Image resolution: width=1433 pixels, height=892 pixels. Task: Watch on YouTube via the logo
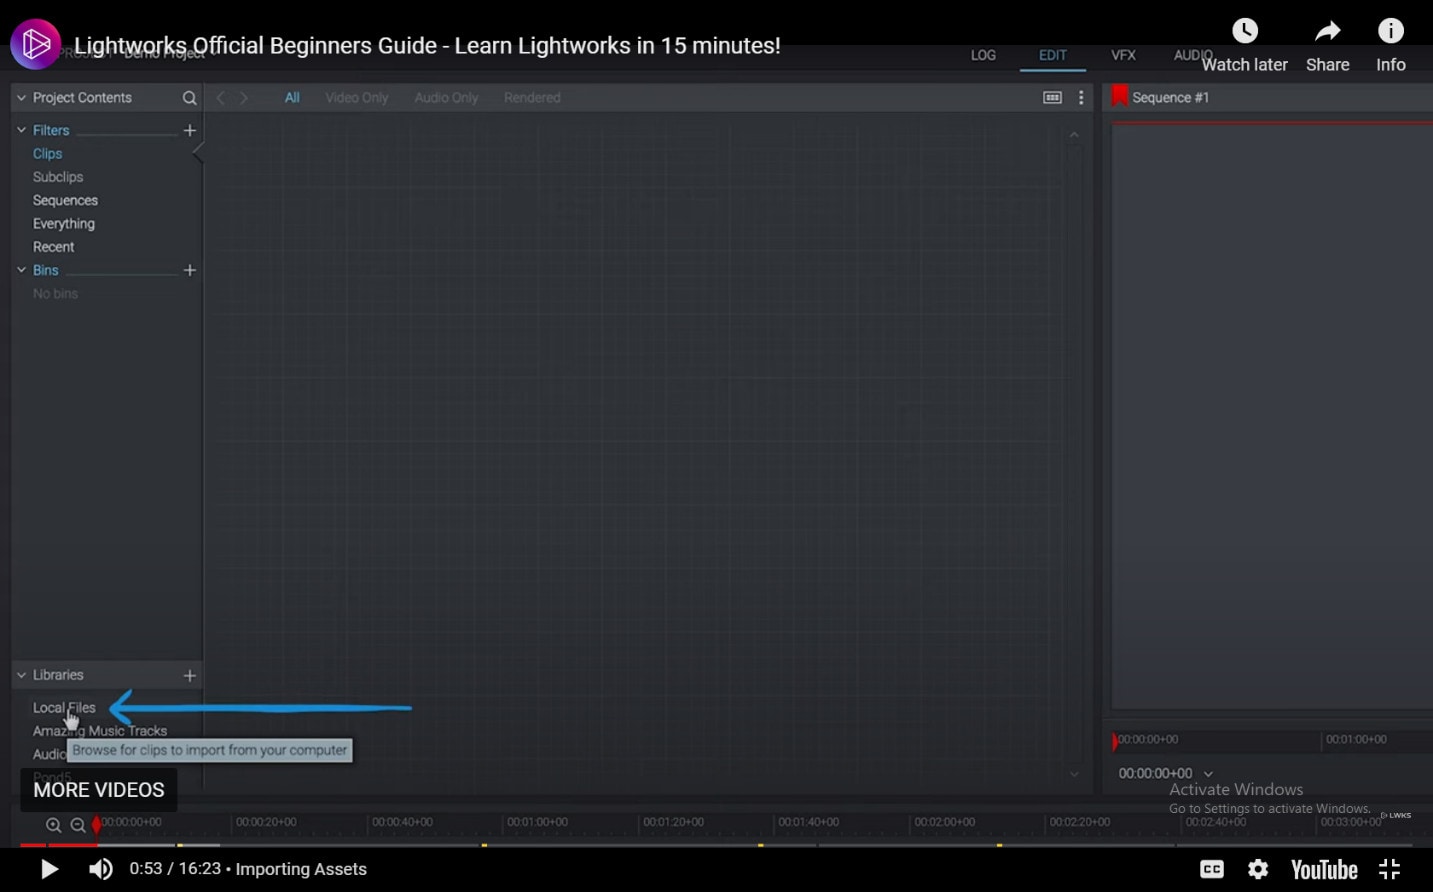coord(1324,870)
